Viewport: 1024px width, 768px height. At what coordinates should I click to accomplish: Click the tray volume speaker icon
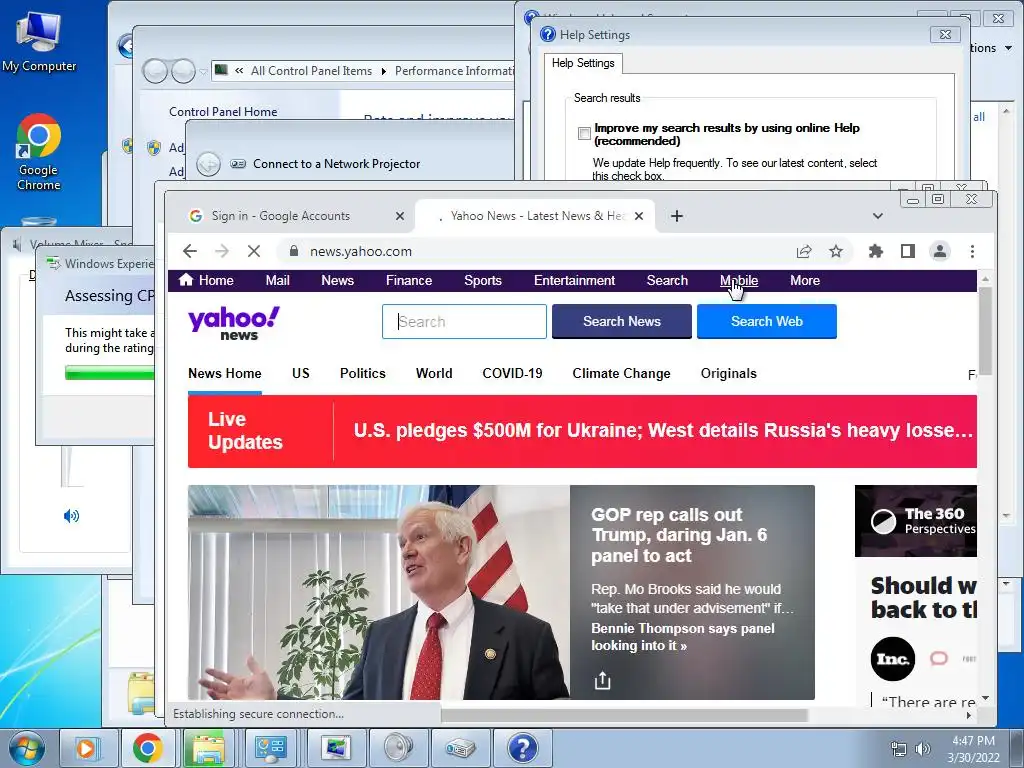pyautogui.click(x=923, y=749)
